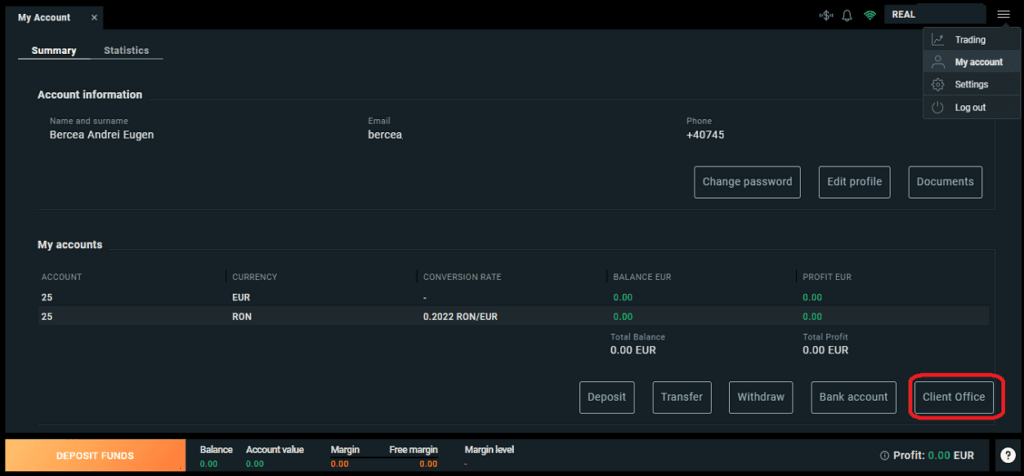Screen dimensions: 1024x476
Task: Select Trading from the dropdown menu
Action: coord(970,40)
